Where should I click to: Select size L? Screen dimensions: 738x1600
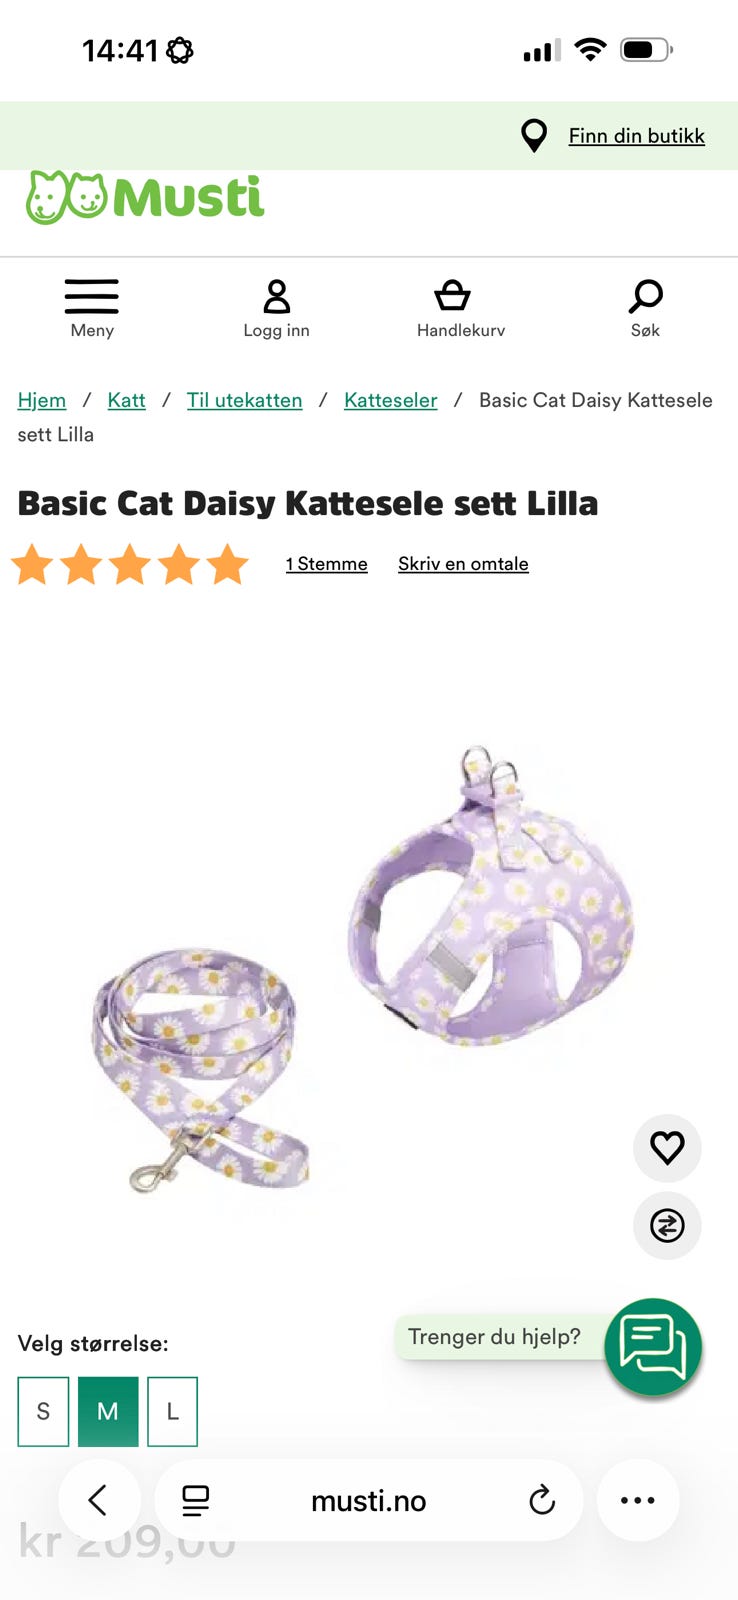coord(172,1411)
